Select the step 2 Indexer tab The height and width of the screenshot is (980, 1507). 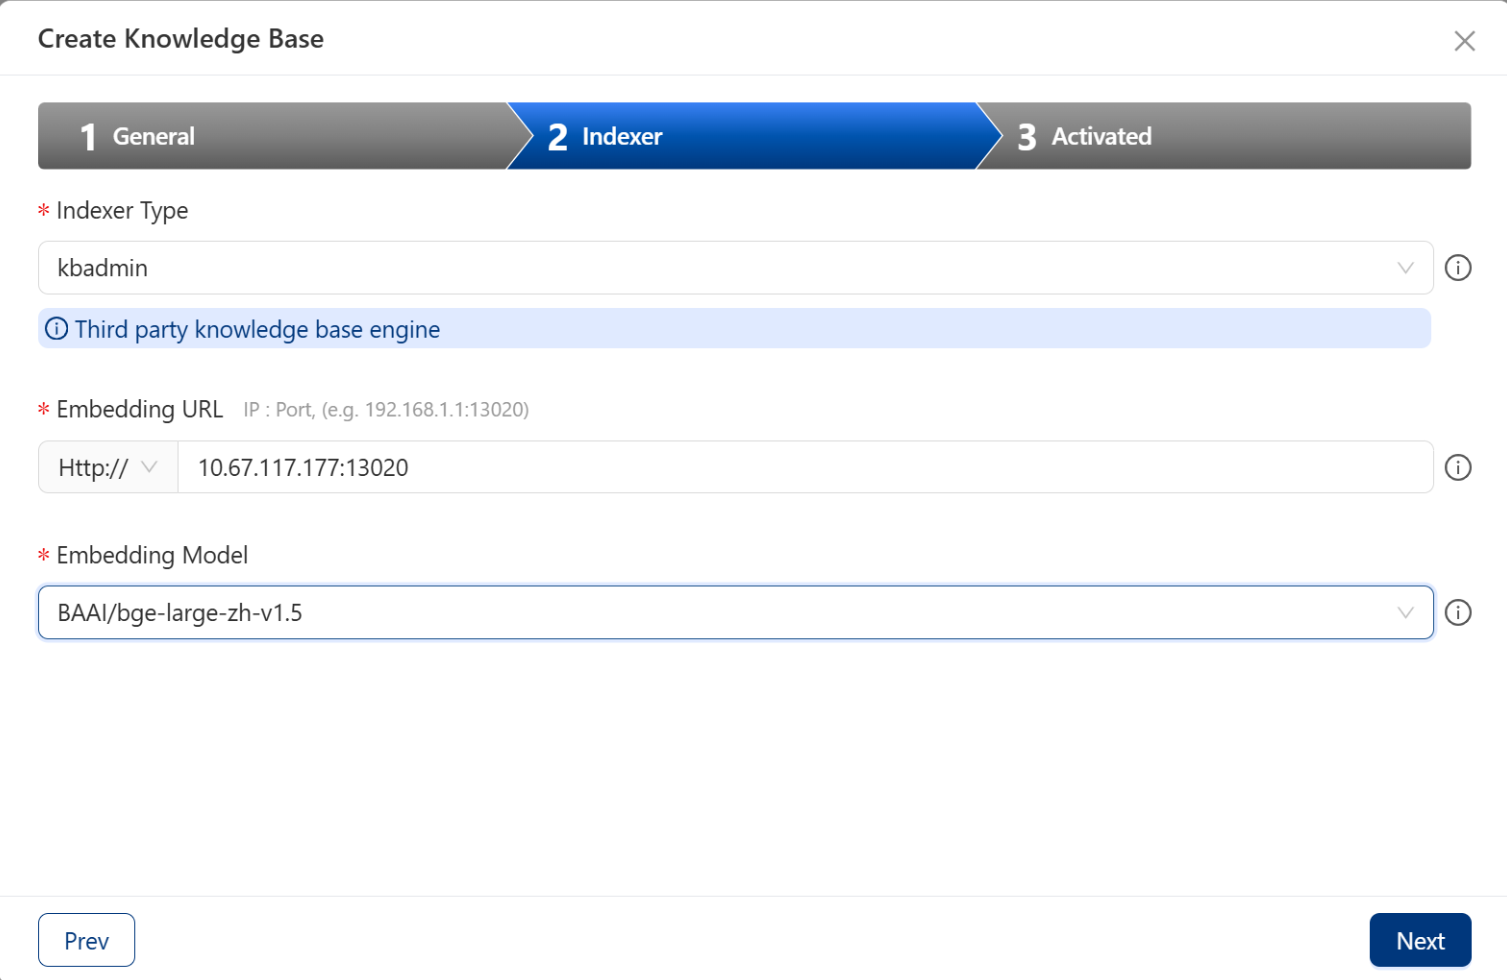coord(740,136)
